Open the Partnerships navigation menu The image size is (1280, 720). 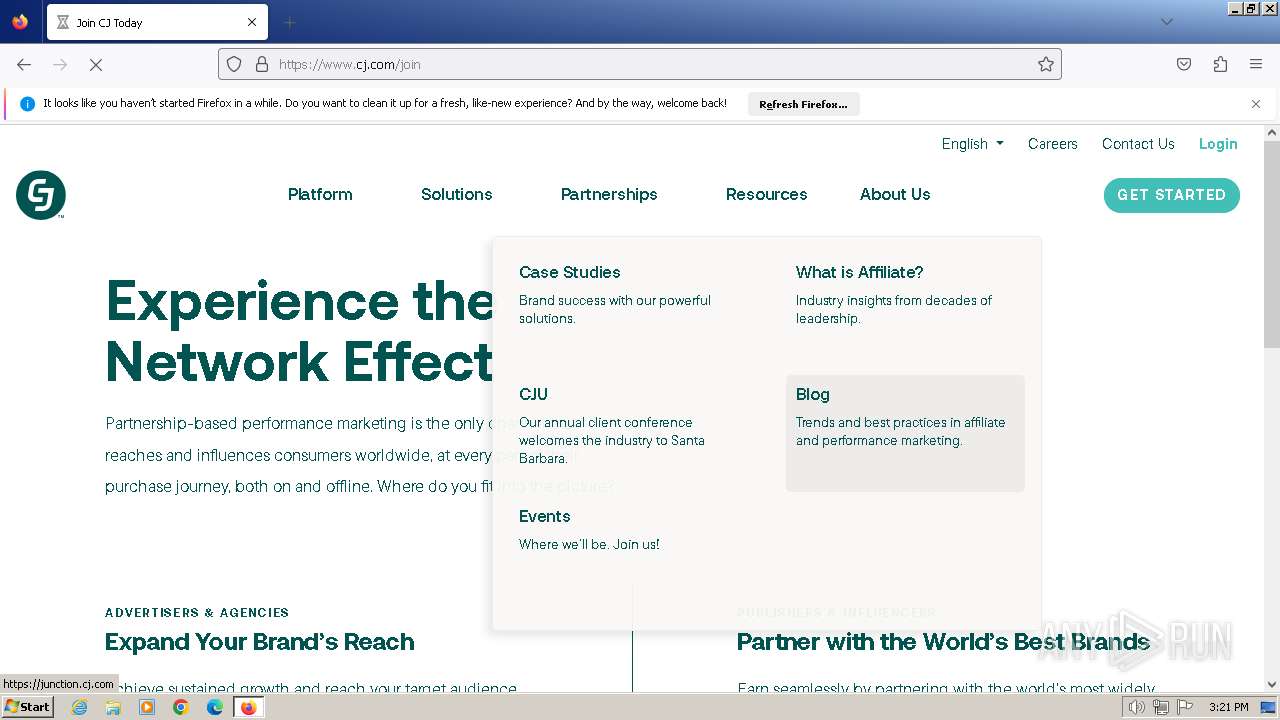(609, 194)
